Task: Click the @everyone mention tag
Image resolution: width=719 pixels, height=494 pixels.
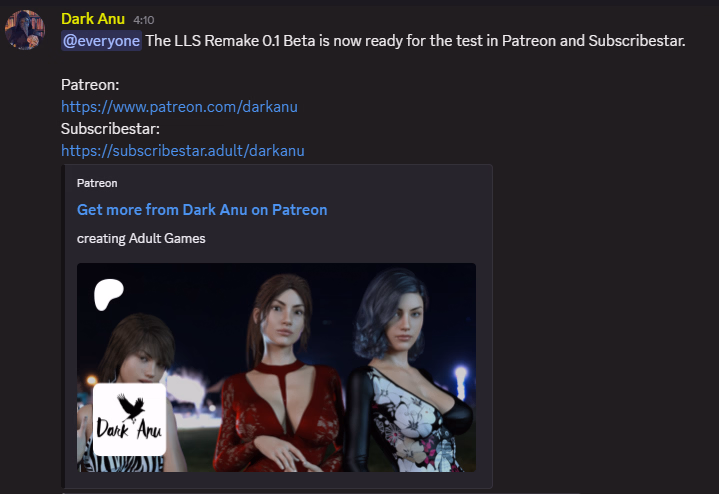Action: point(101,41)
